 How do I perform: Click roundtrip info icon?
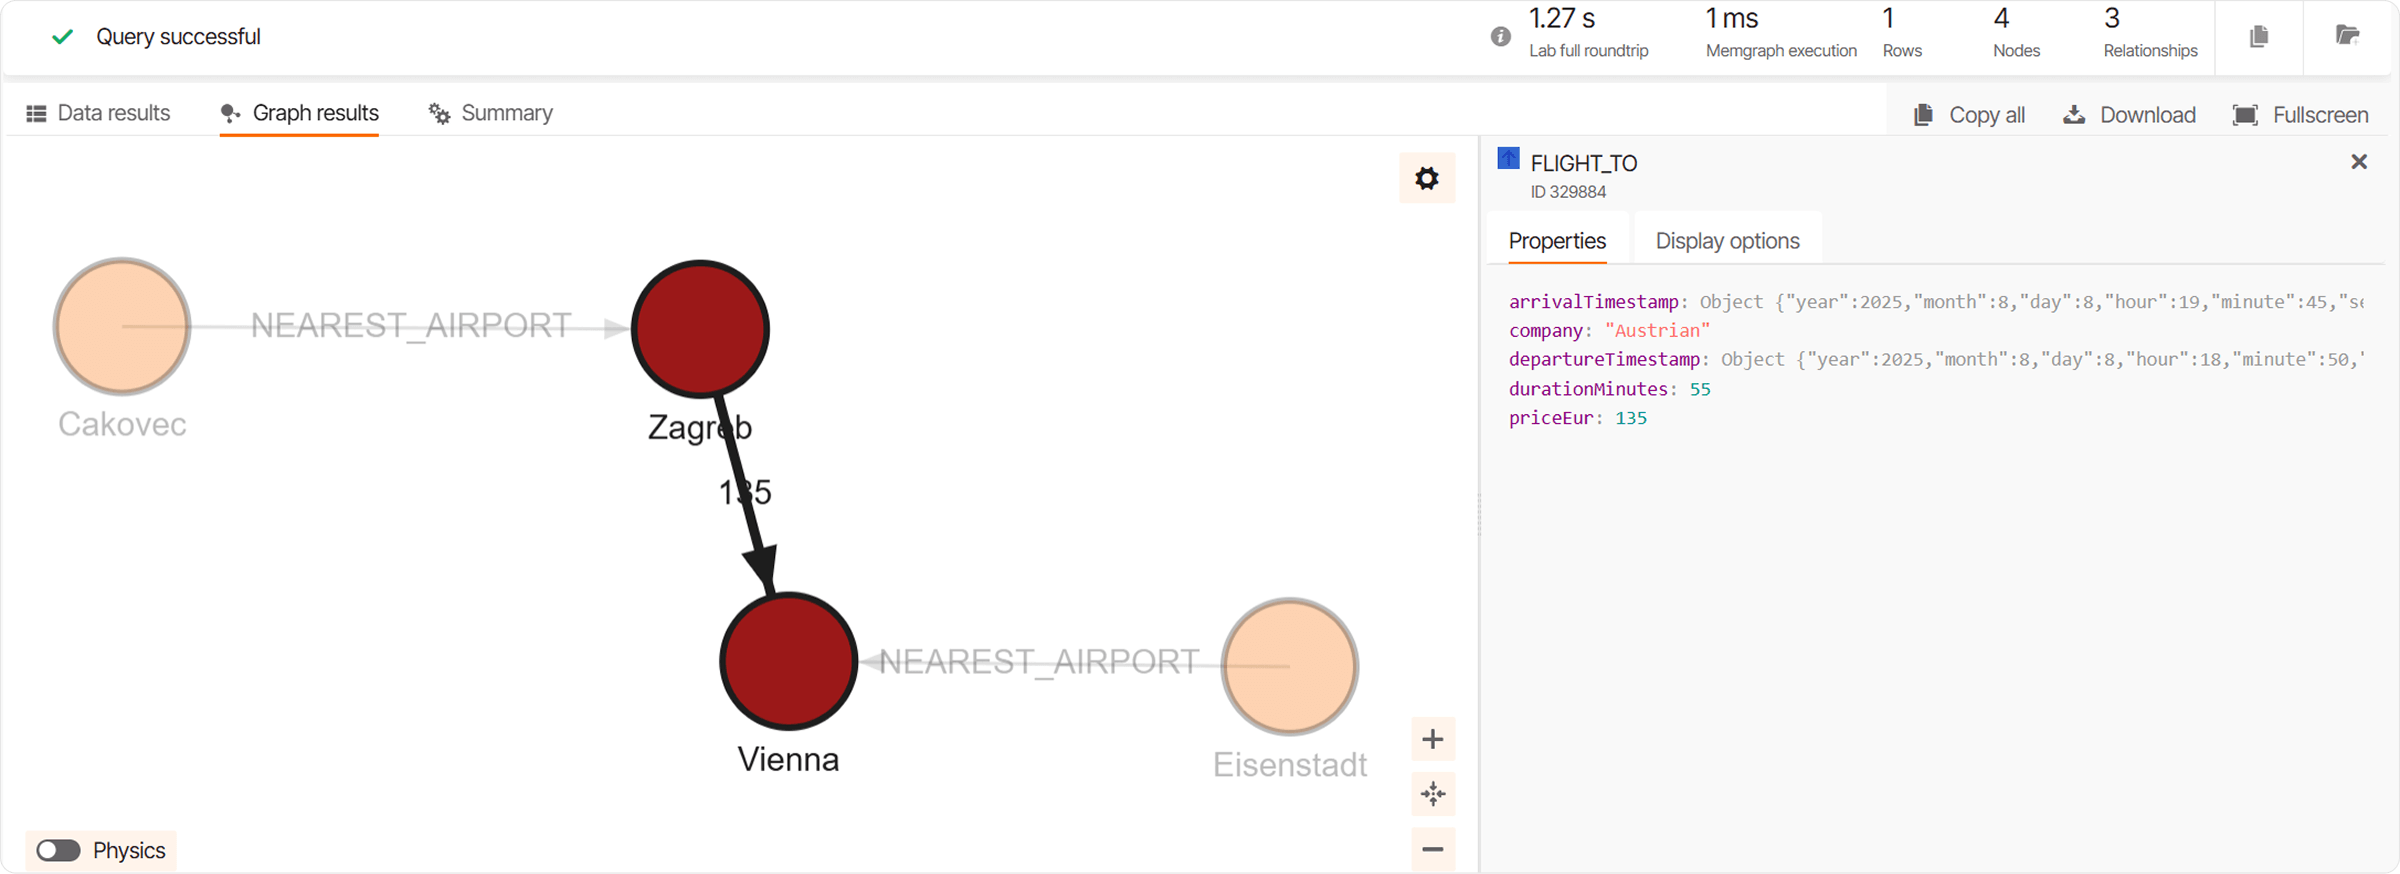1500,37
